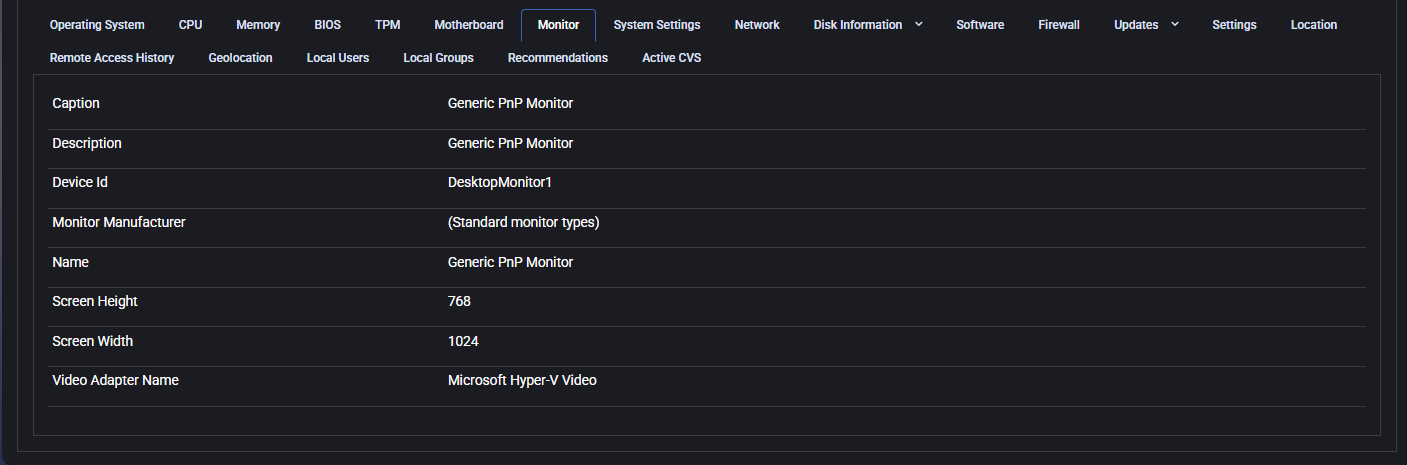Select the Screen Height label
The width and height of the screenshot is (1407, 465).
pos(95,301)
